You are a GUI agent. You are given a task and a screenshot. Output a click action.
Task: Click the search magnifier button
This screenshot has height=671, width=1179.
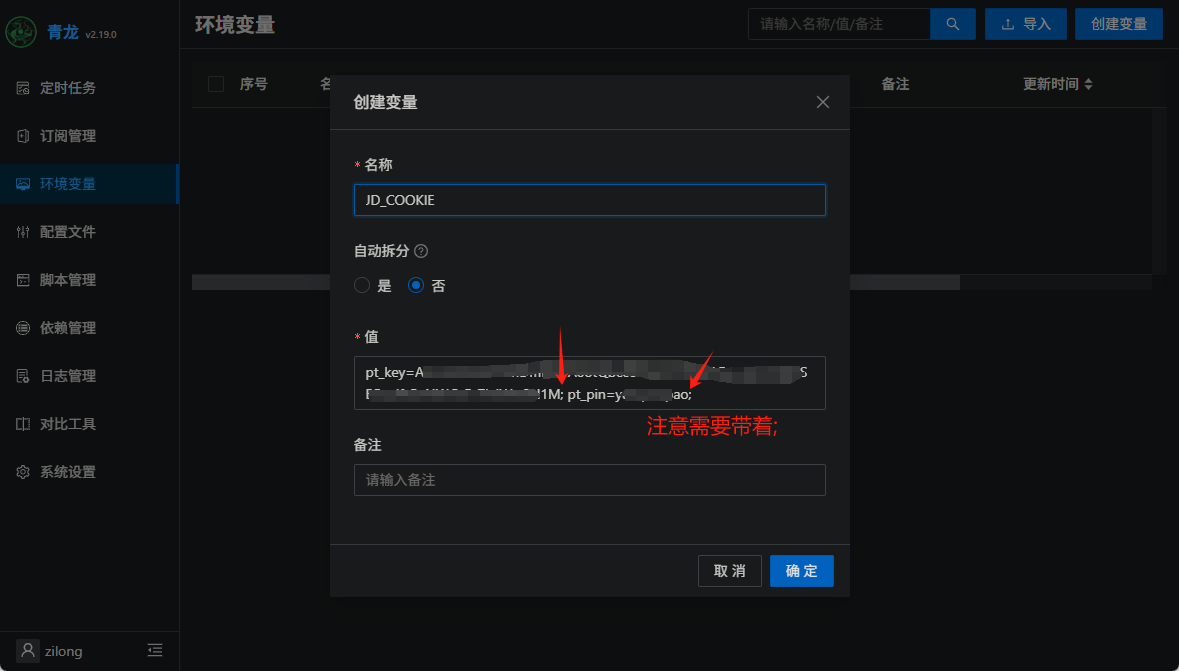(x=953, y=24)
